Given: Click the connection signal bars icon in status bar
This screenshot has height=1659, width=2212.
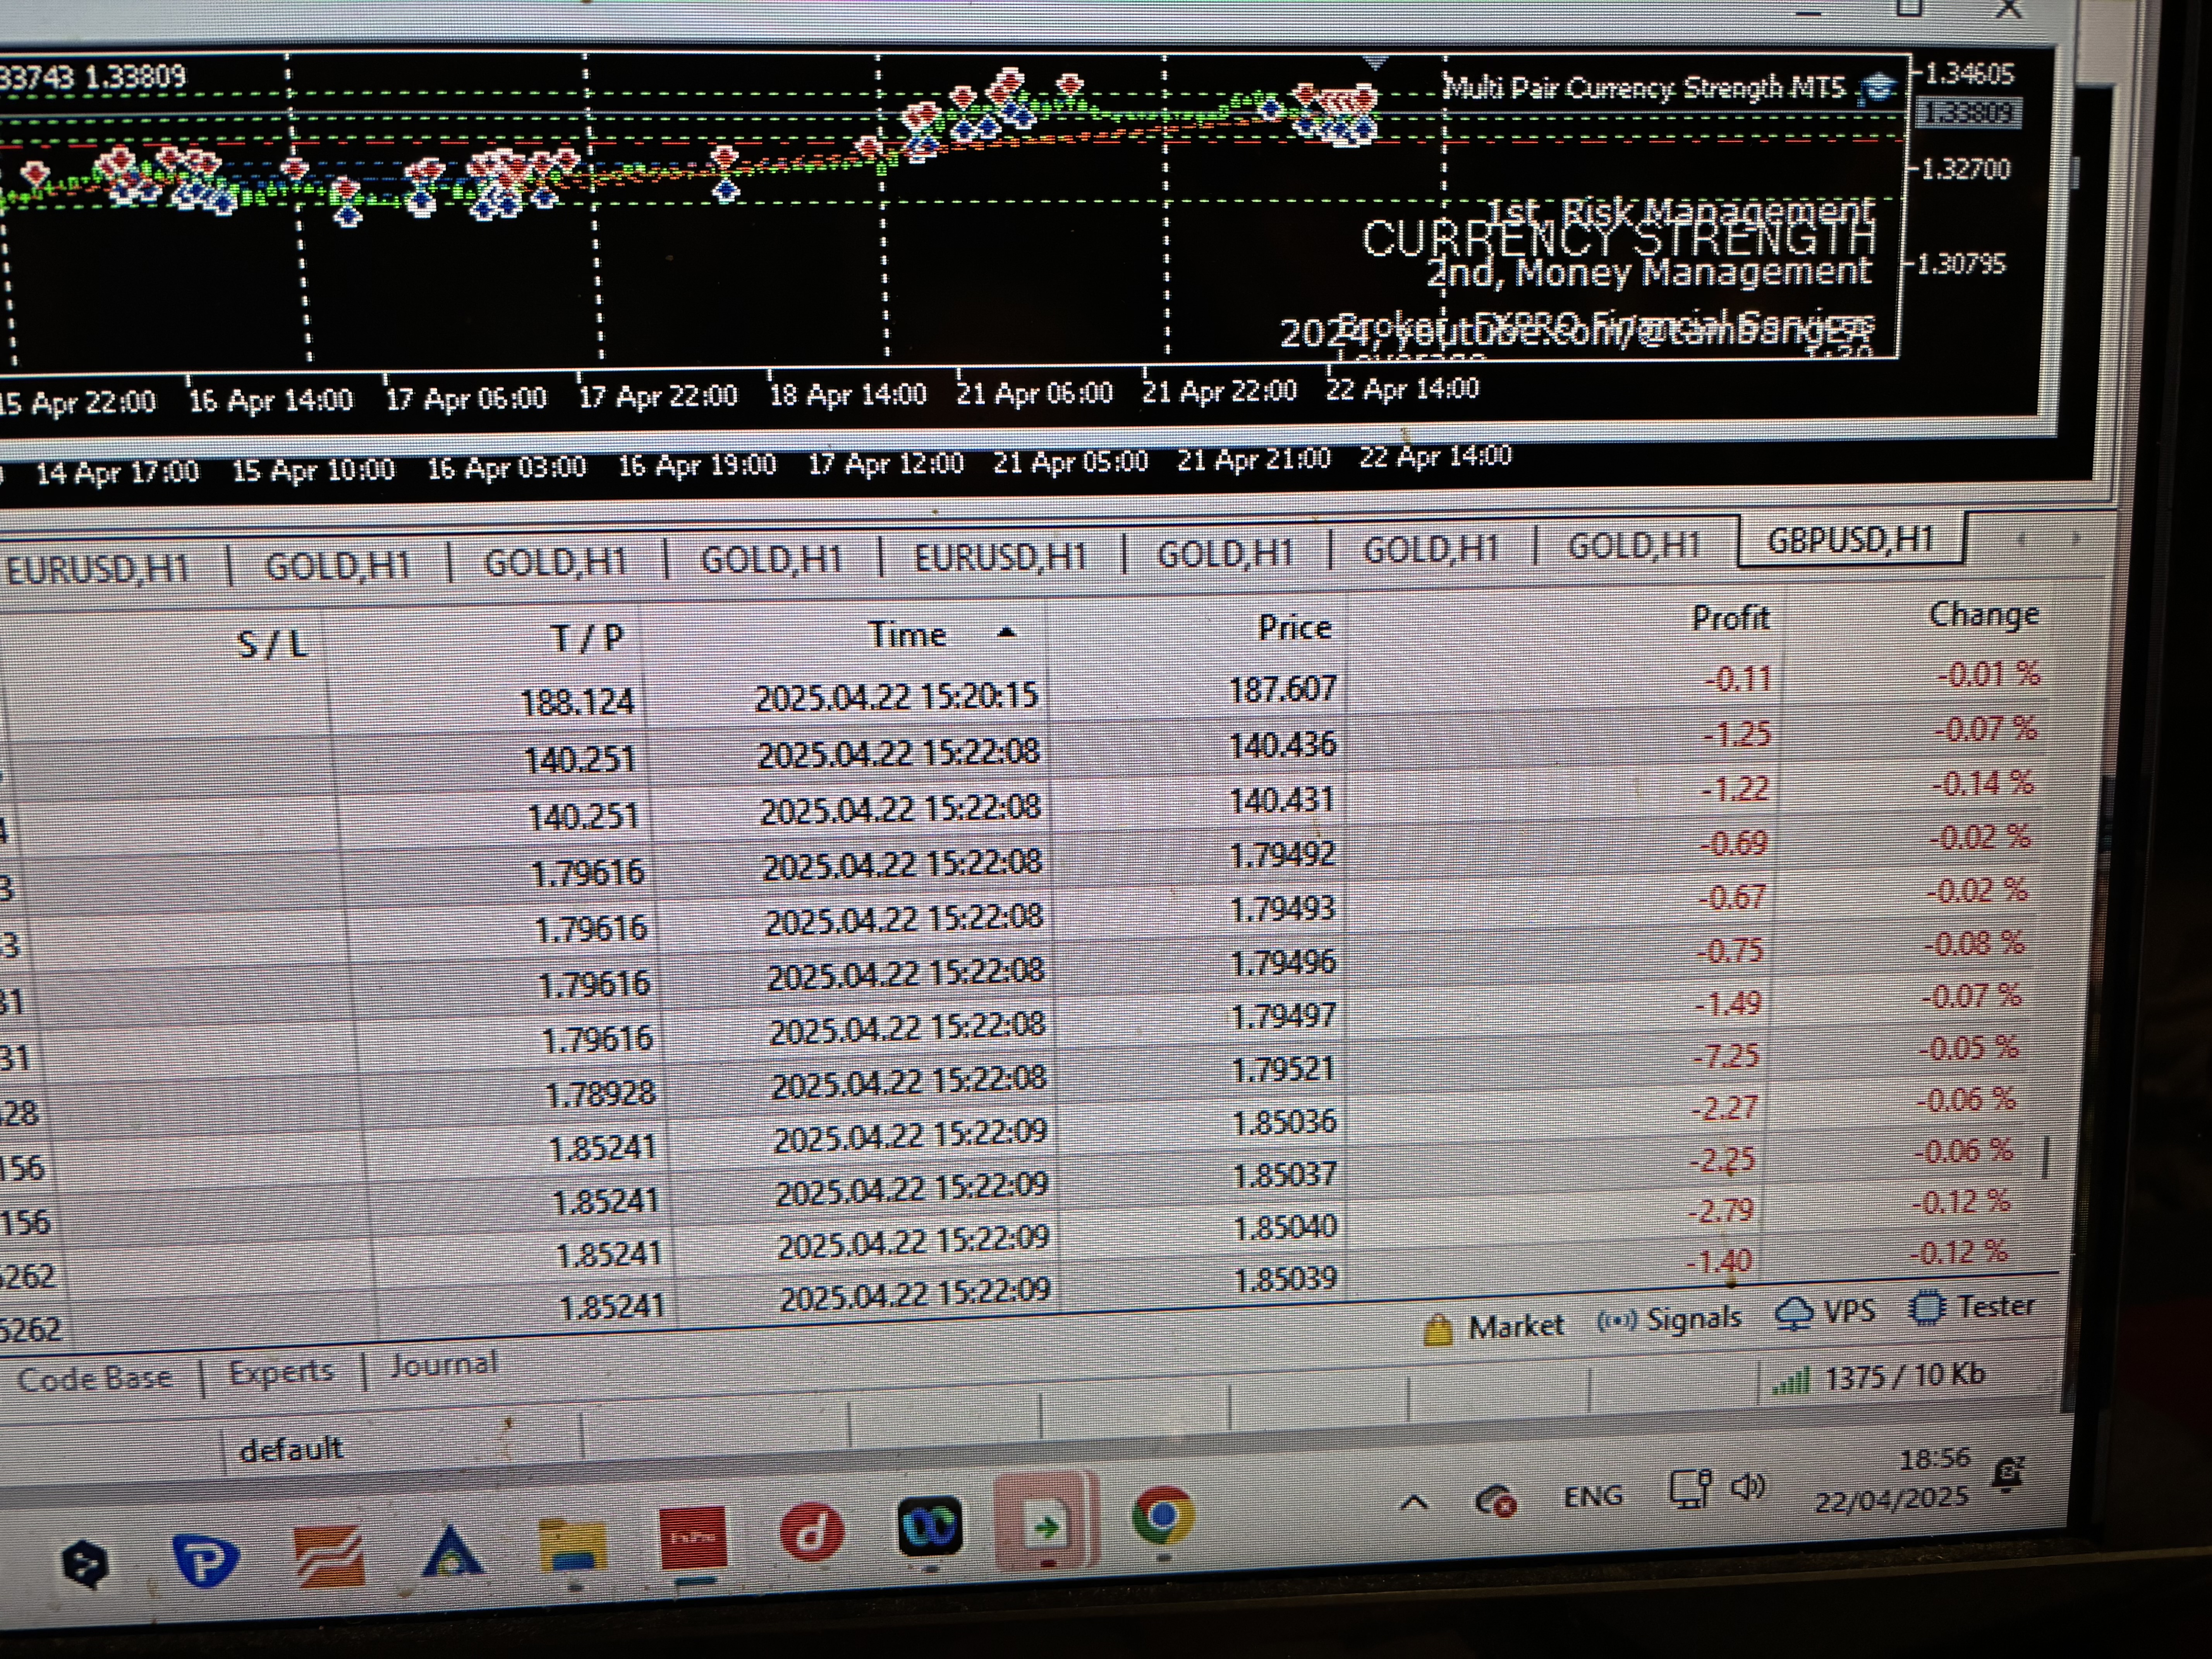Looking at the screenshot, I should [1791, 1381].
